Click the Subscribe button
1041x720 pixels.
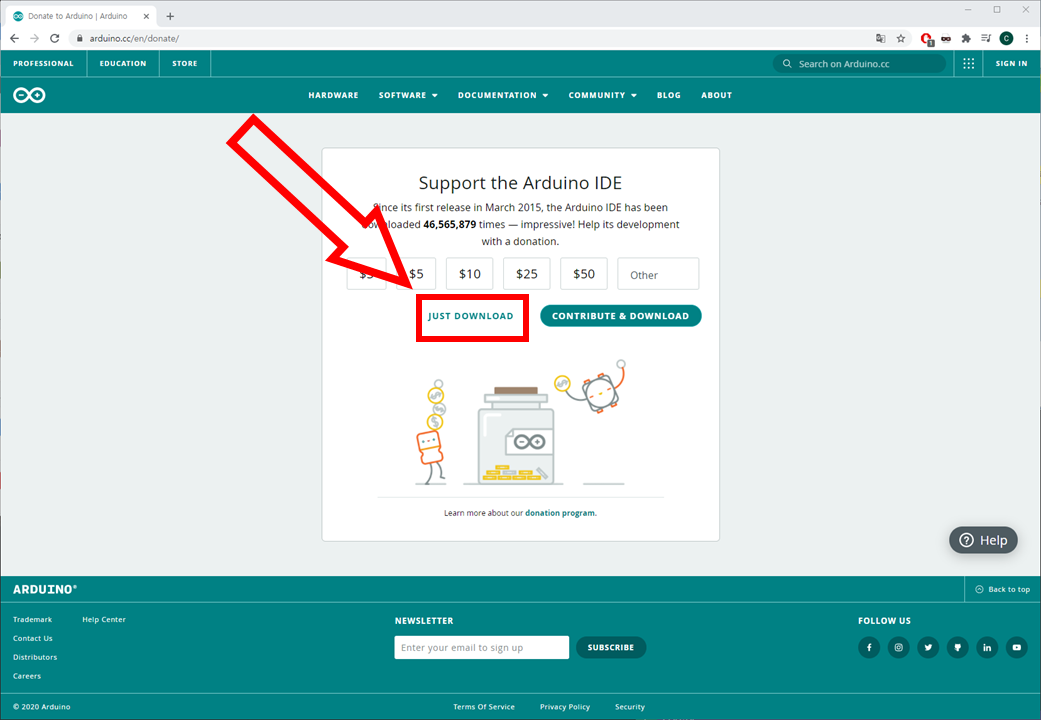tap(611, 648)
